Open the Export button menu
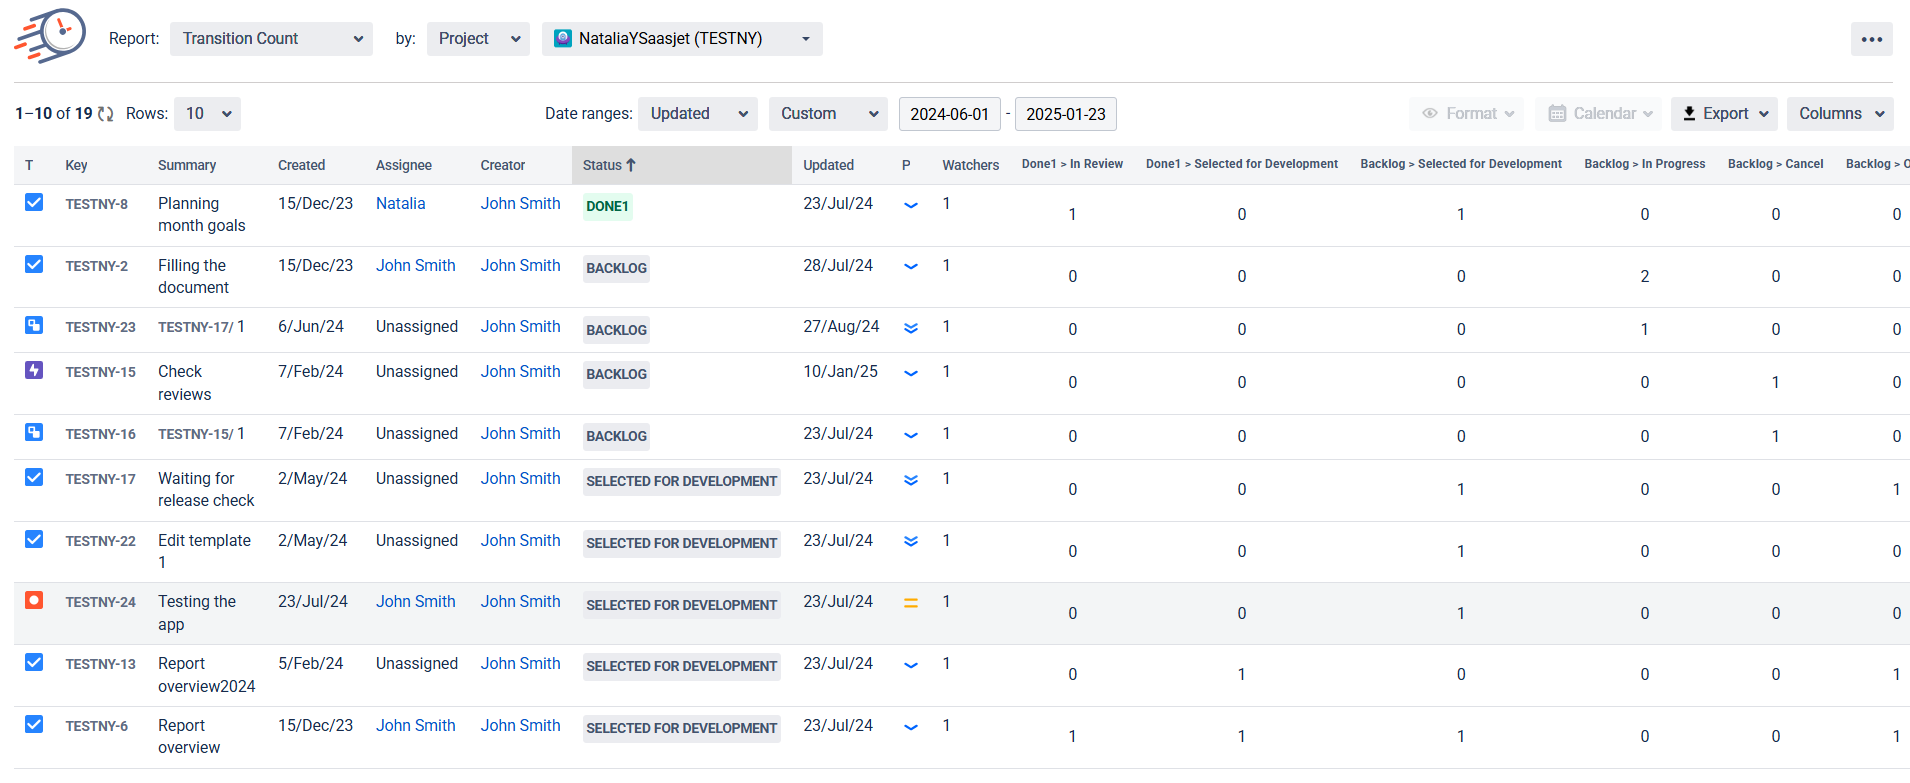The image size is (1910, 783). (1724, 114)
